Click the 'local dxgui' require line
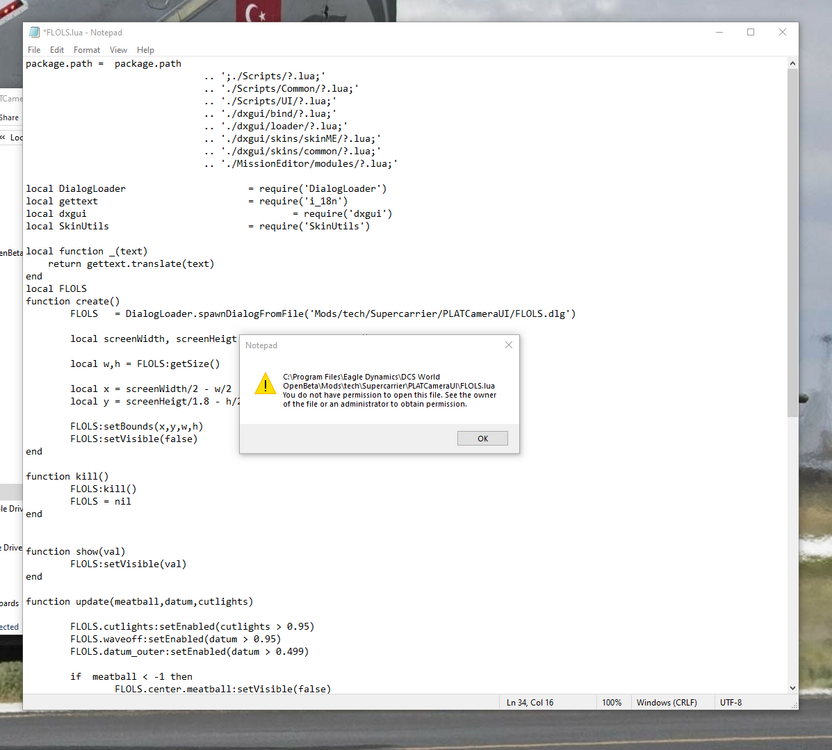Viewport: 832px width, 750px height. (209, 213)
